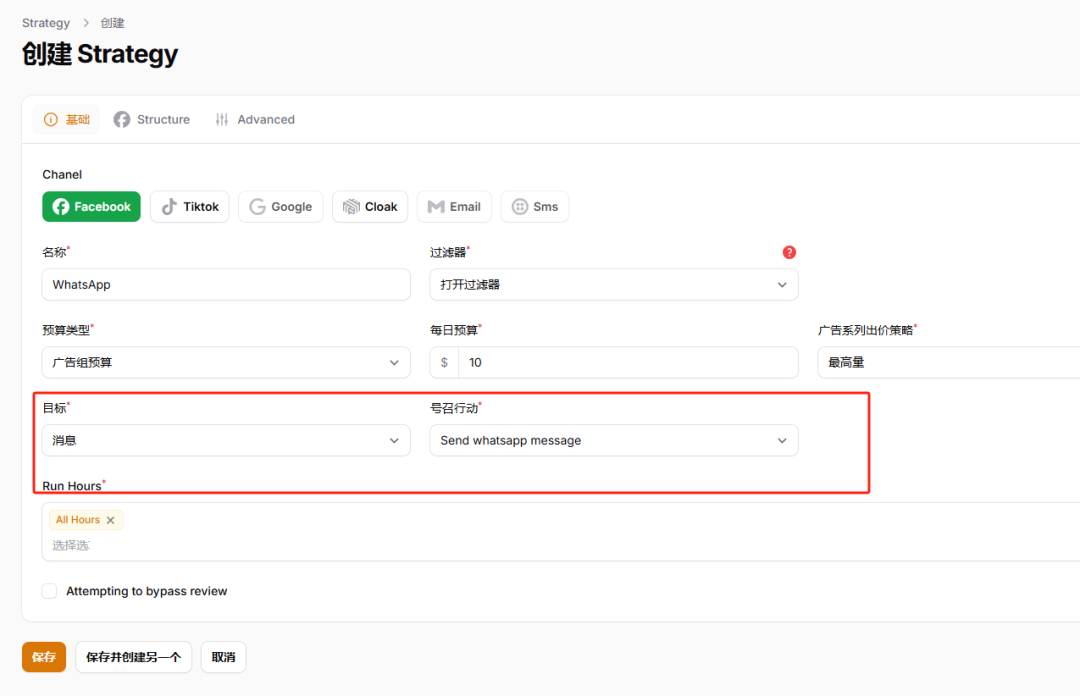
Task: Click the 名称 input field with WhatsApp
Action: (x=226, y=285)
